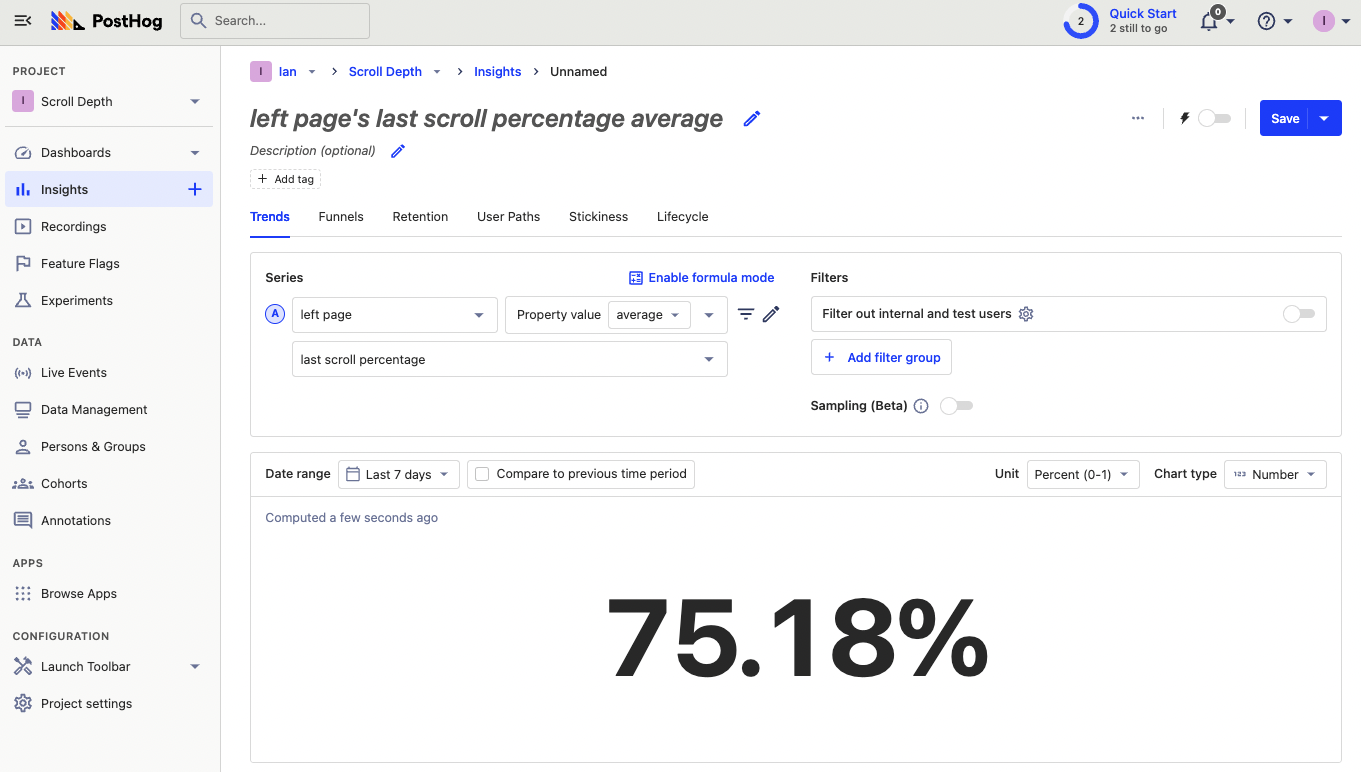This screenshot has height=772, width=1361.
Task: Click the Save button
Action: click(x=1284, y=118)
